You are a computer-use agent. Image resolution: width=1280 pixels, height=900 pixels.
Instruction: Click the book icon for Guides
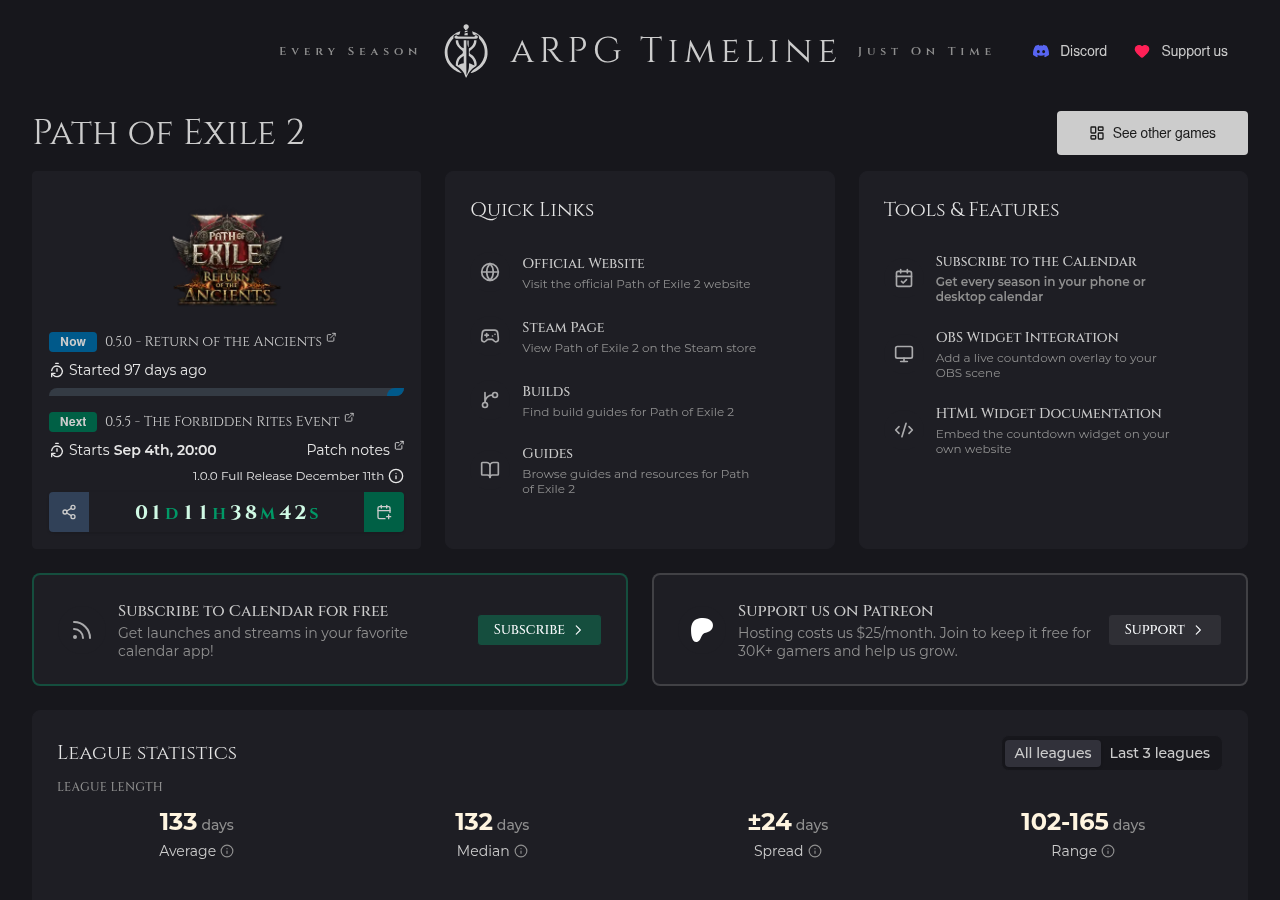(490, 470)
